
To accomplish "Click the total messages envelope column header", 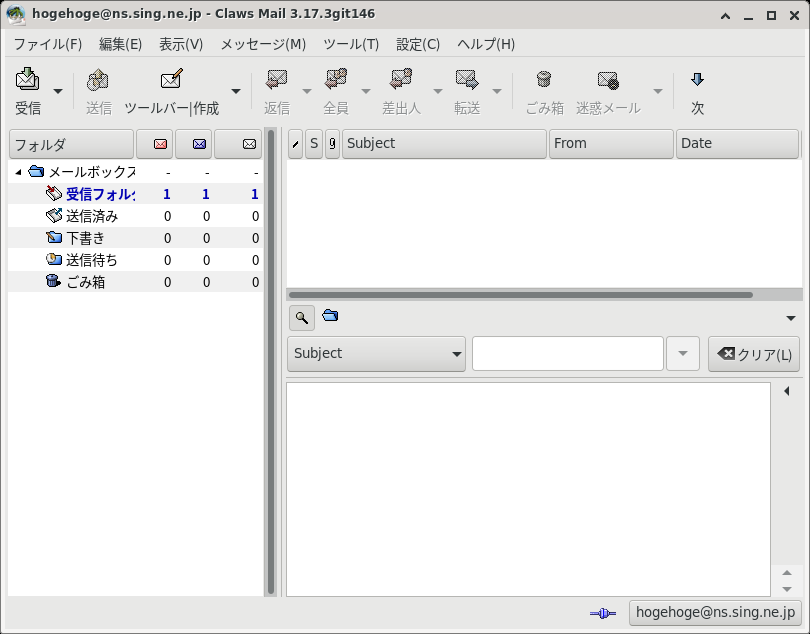I will click(238, 144).
